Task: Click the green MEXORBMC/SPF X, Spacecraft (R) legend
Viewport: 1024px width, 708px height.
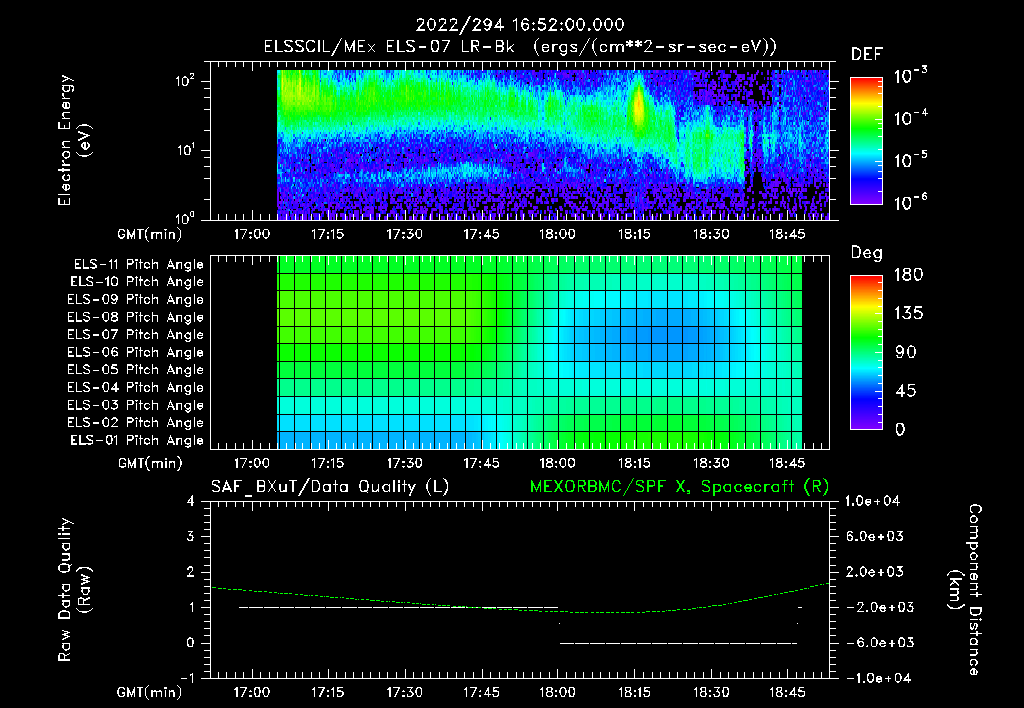Action: click(x=679, y=487)
